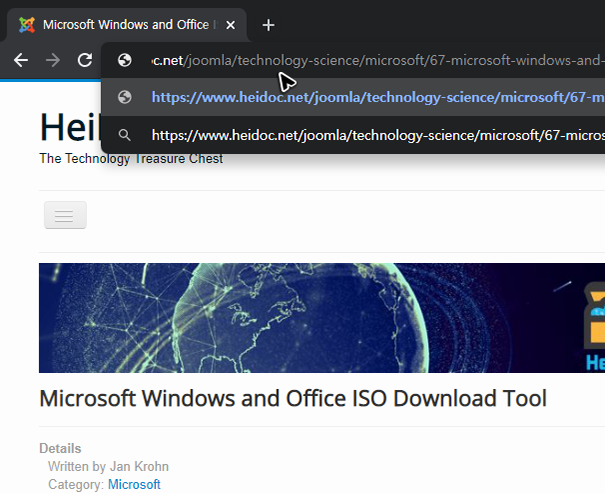
Task: Click the 'Details' label
Action: (x=60, y=449)
